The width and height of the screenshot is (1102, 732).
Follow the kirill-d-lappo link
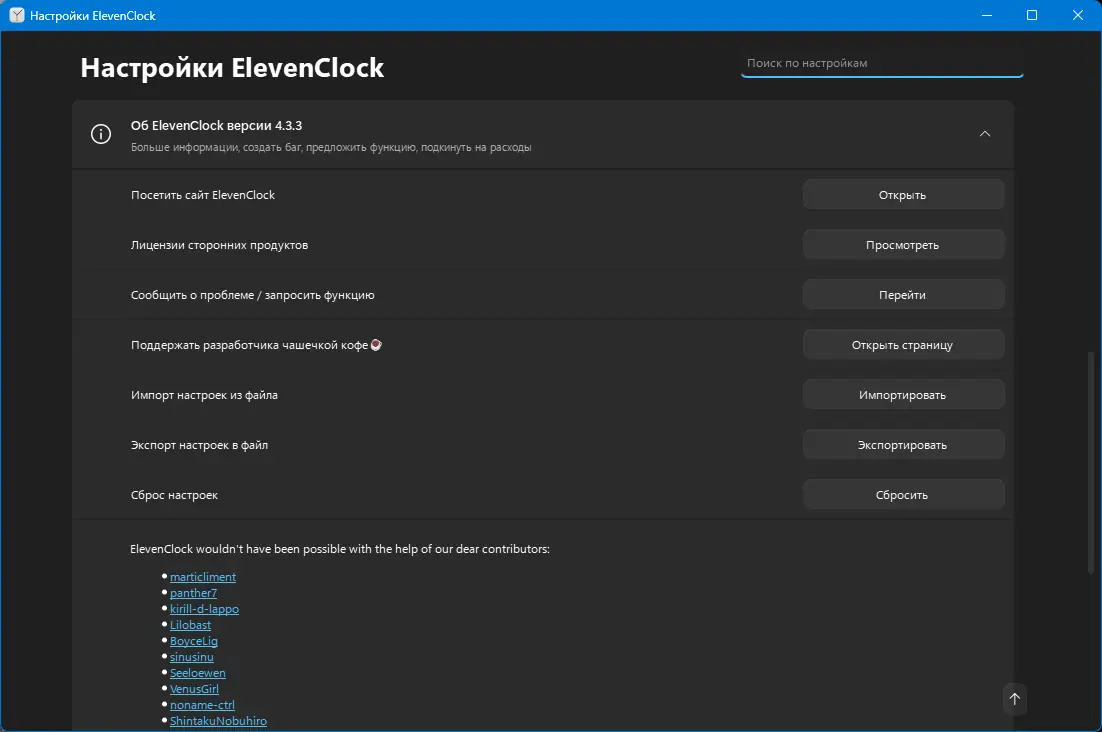point(204,609)
